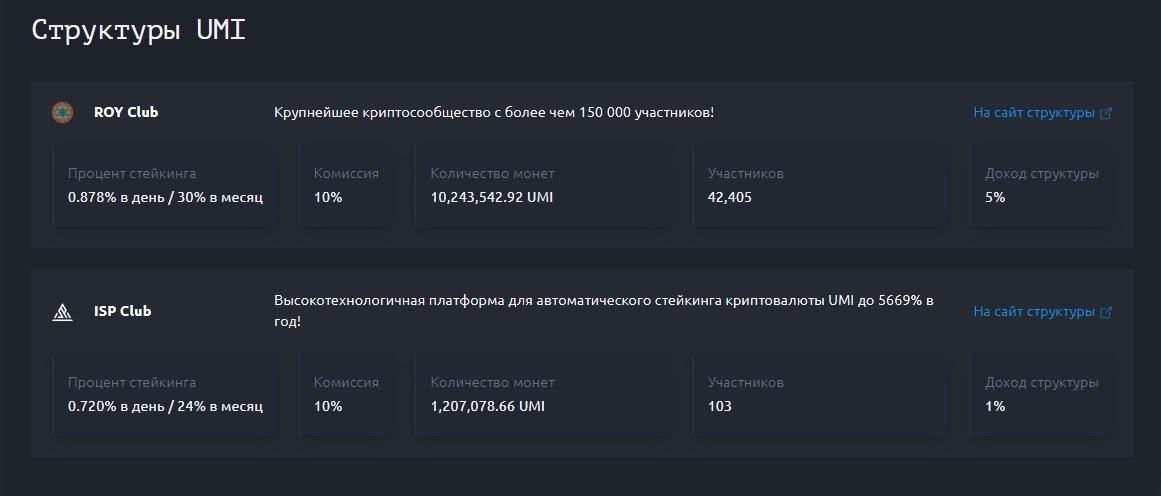
Task: Click the ROY Club circular logo icon
Action: coord(62,113)
